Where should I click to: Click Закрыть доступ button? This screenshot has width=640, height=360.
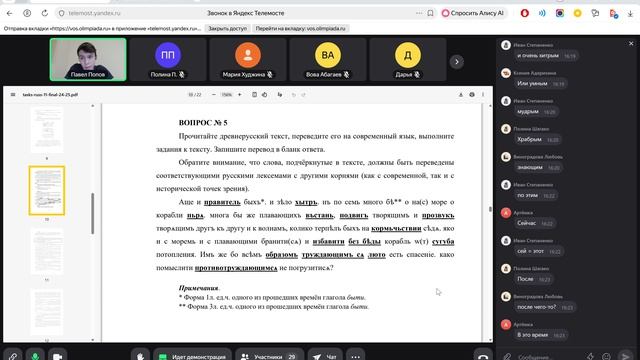(x=227, y=29)
